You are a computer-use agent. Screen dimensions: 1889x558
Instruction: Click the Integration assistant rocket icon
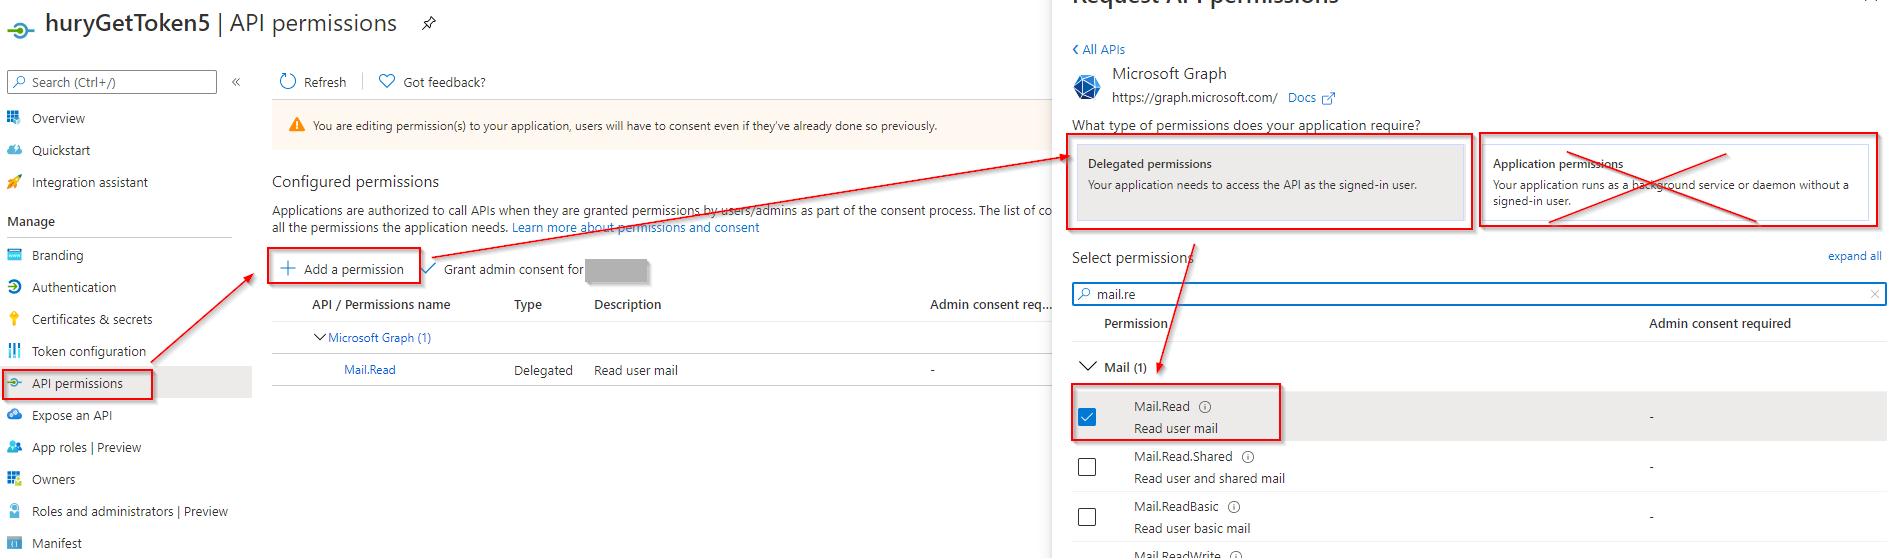pyautogui.click(x=14, y=182)
